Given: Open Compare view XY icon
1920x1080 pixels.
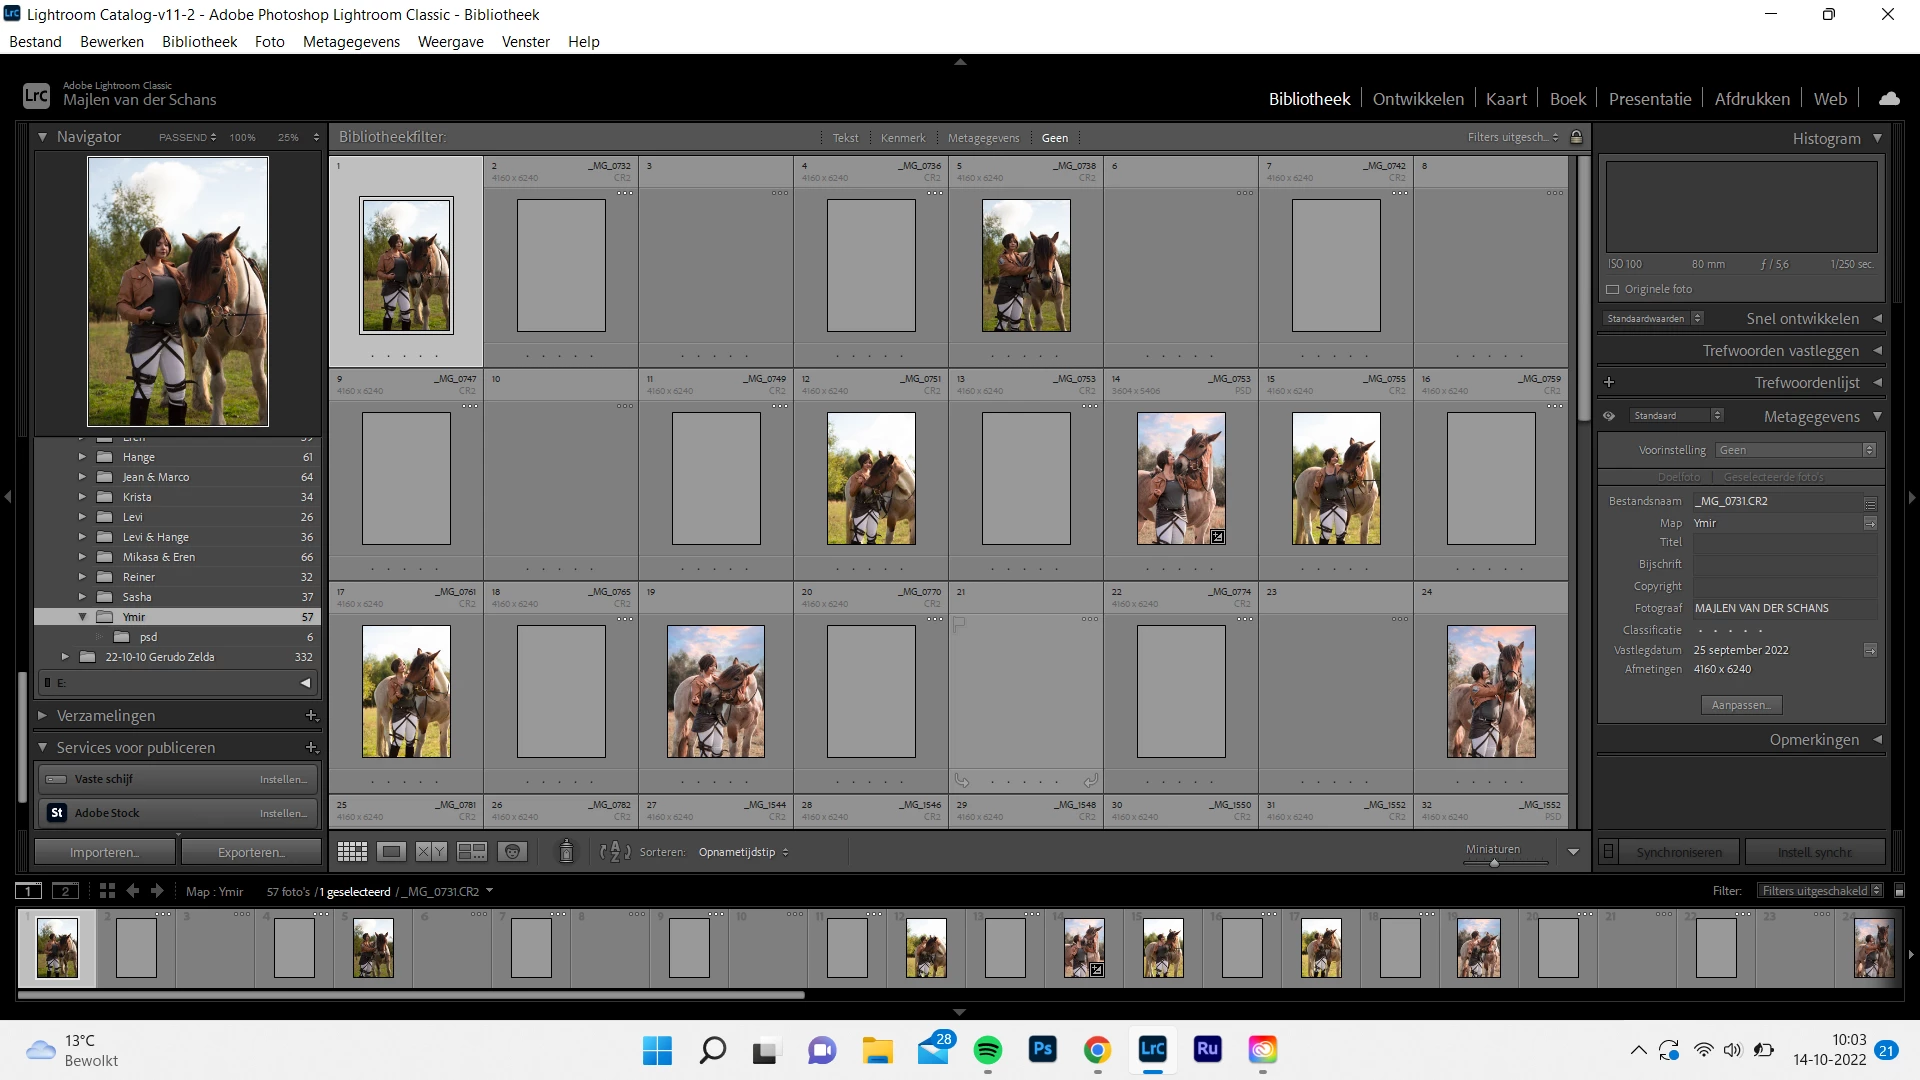Looking at the screenshot, I should coord(431,852).
